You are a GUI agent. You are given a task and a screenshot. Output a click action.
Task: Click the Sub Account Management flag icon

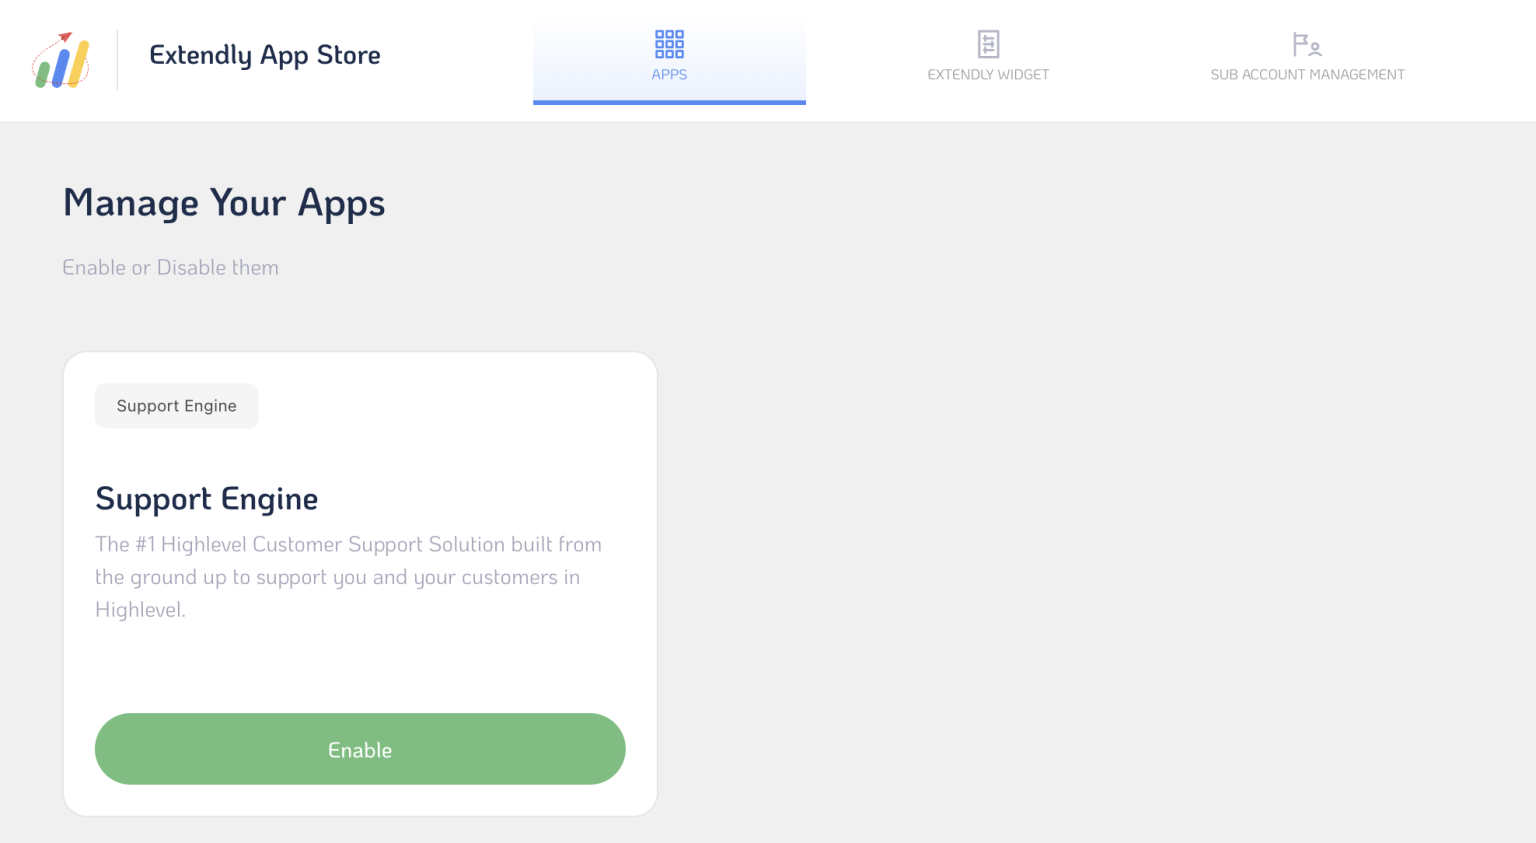click(1303, 43)
